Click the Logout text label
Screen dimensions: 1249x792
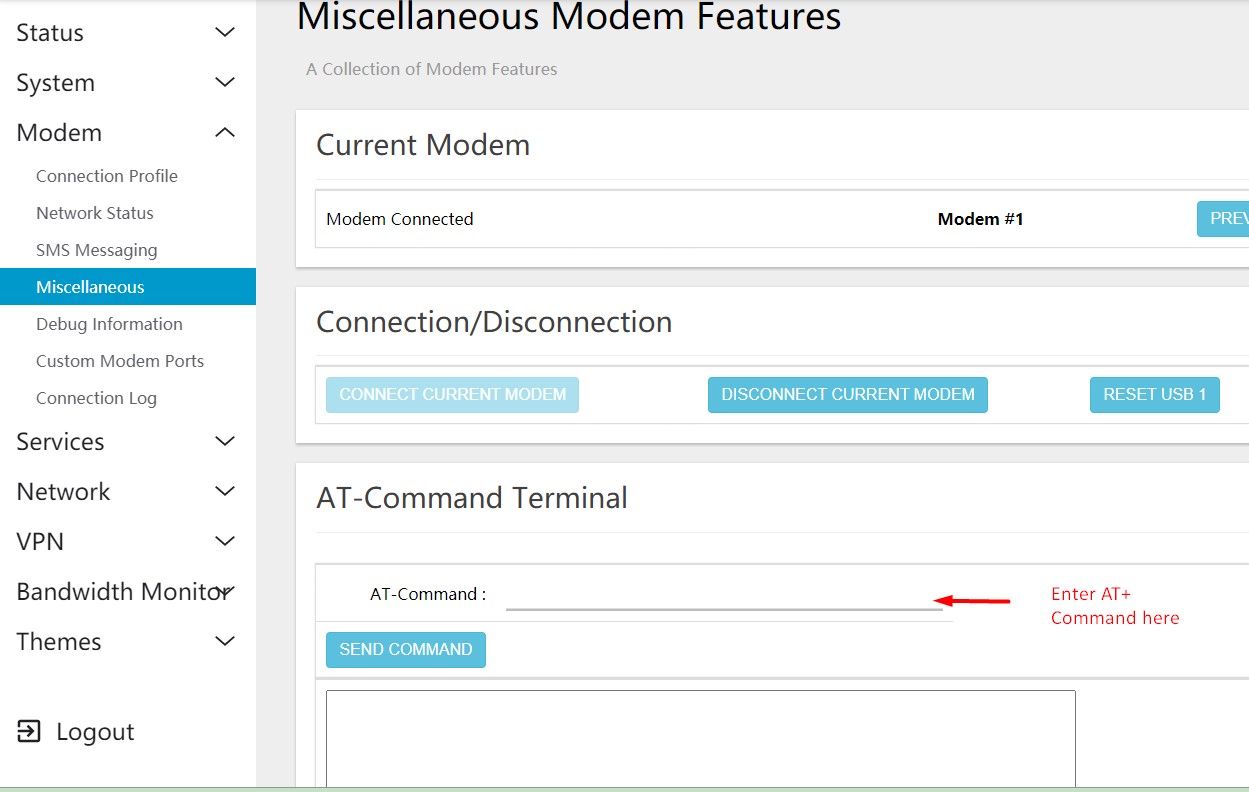pos(95,732)
